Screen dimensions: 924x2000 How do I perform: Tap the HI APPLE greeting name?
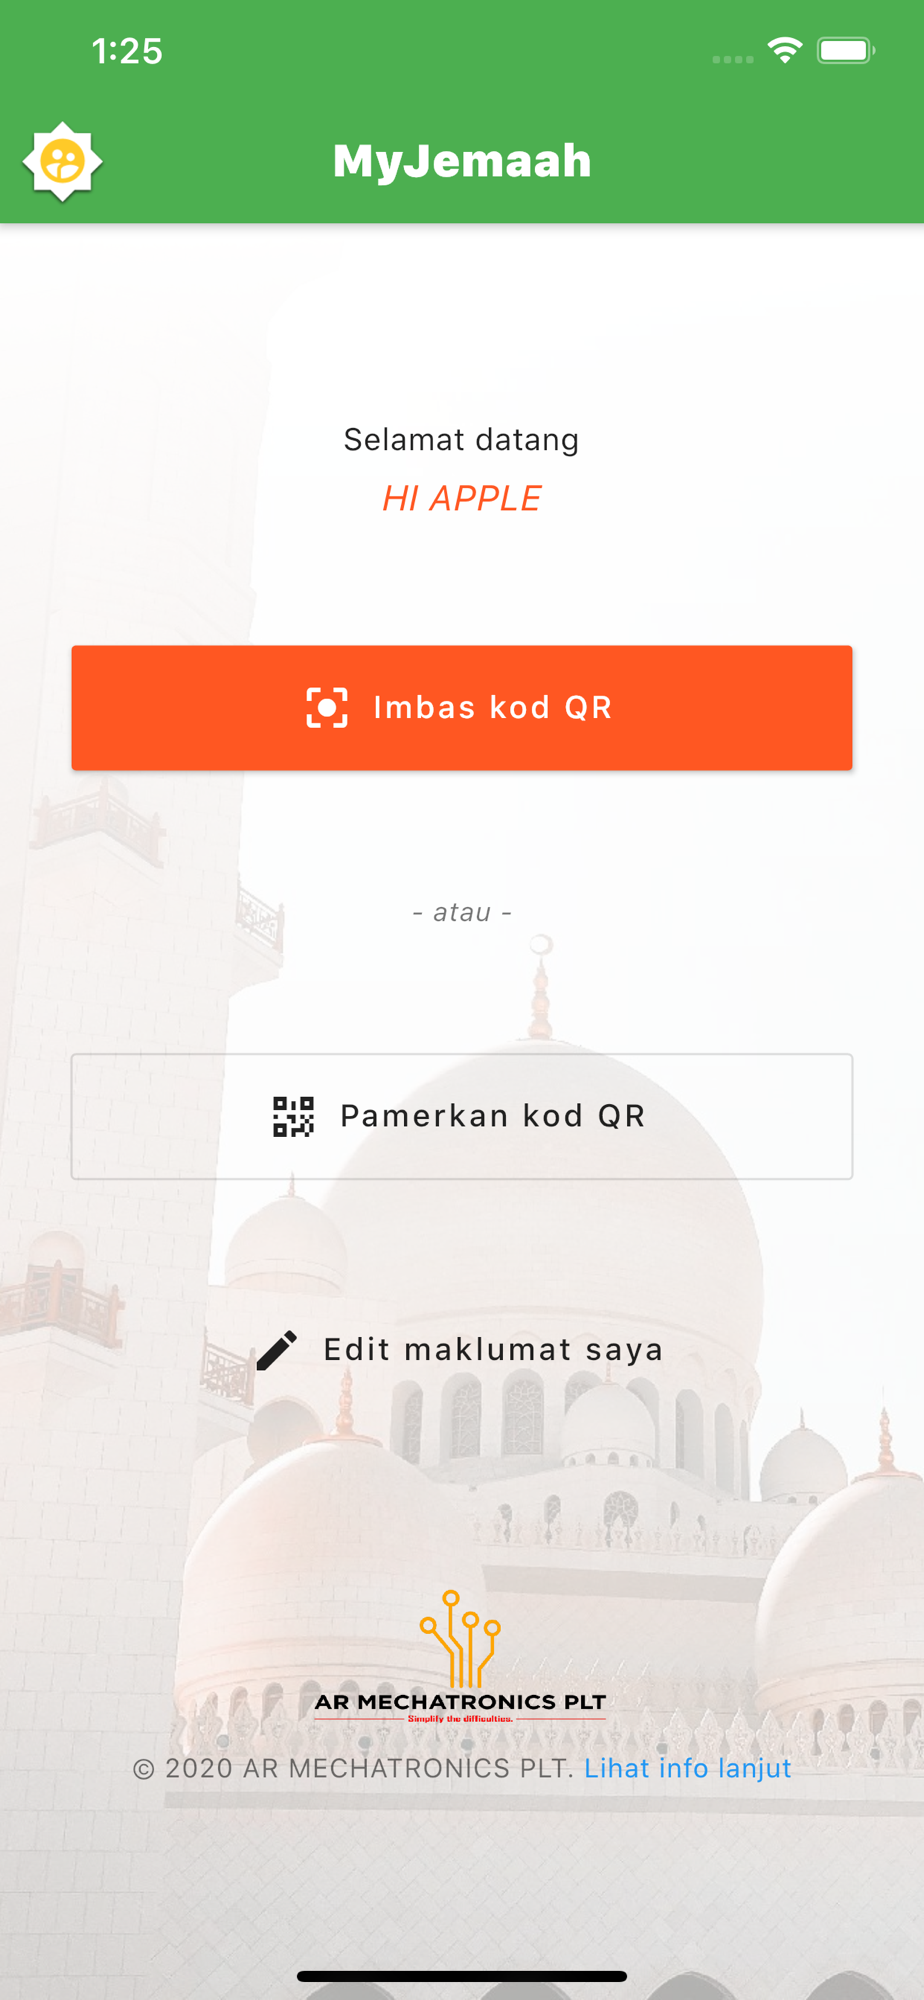[x=462, y=498]
